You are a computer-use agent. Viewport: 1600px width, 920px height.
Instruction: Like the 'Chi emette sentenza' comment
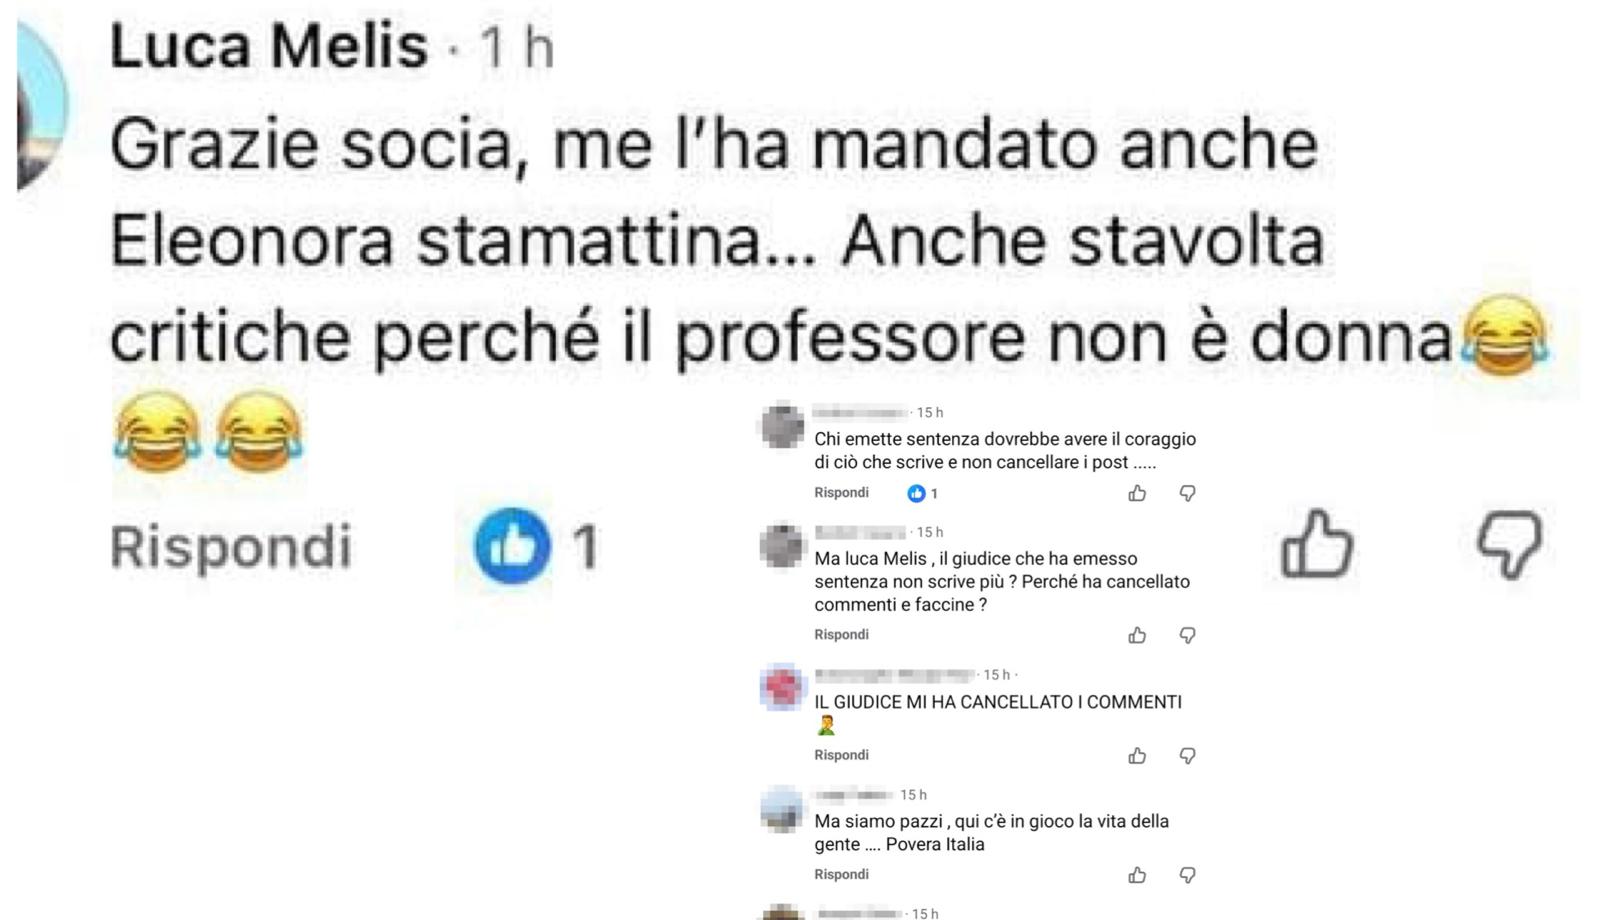[x=1137, y=493]
